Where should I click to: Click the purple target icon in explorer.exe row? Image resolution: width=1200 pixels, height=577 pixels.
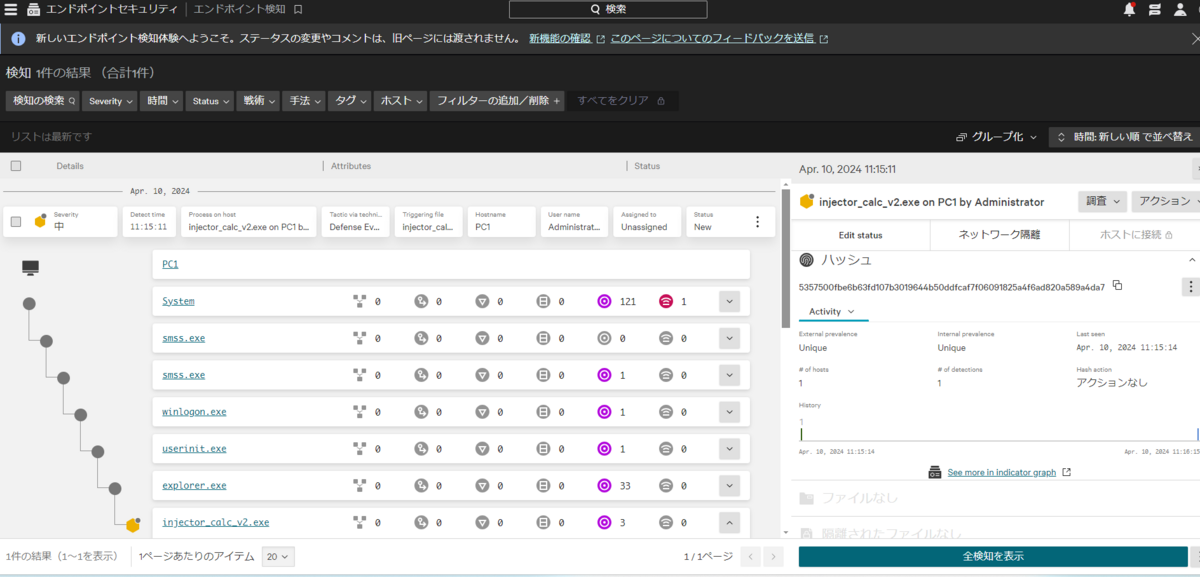604,486
